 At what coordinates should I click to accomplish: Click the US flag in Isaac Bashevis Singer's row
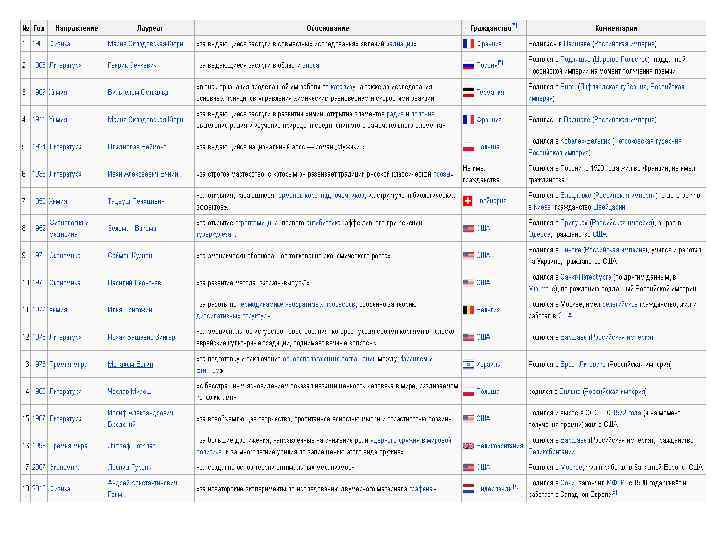468,337
